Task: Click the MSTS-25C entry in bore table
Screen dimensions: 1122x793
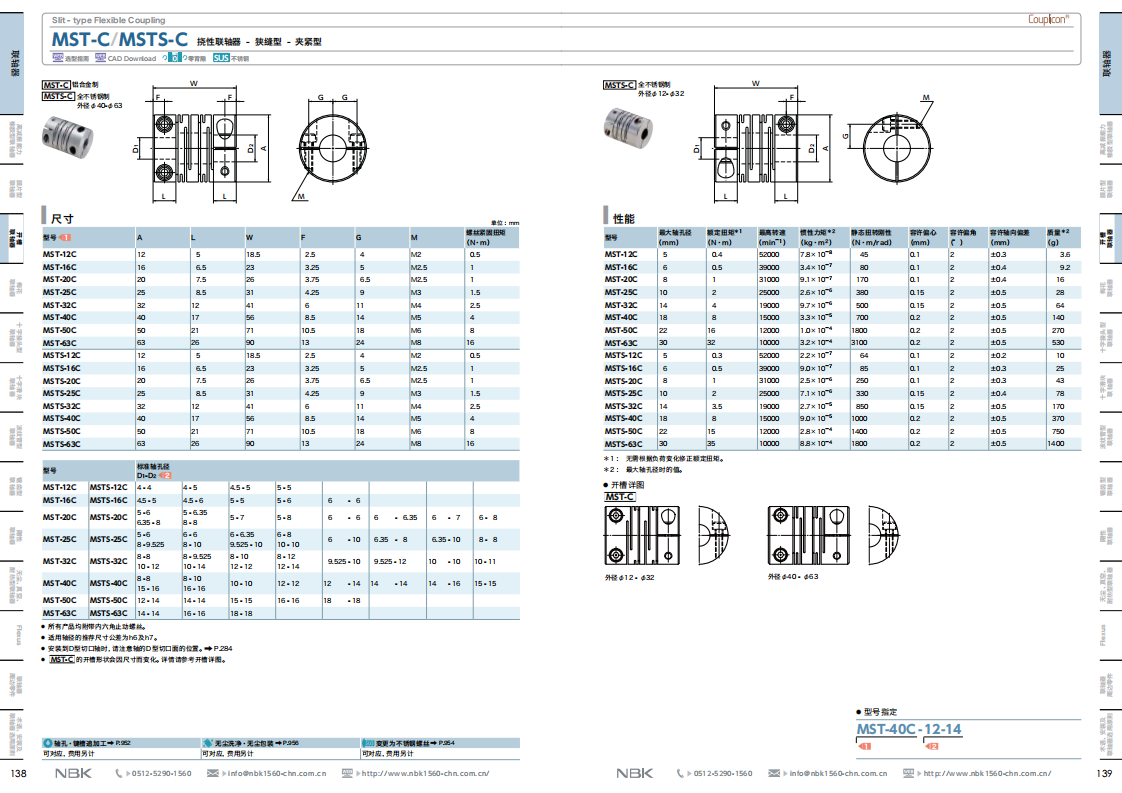Action: click(x=109, y=539)
